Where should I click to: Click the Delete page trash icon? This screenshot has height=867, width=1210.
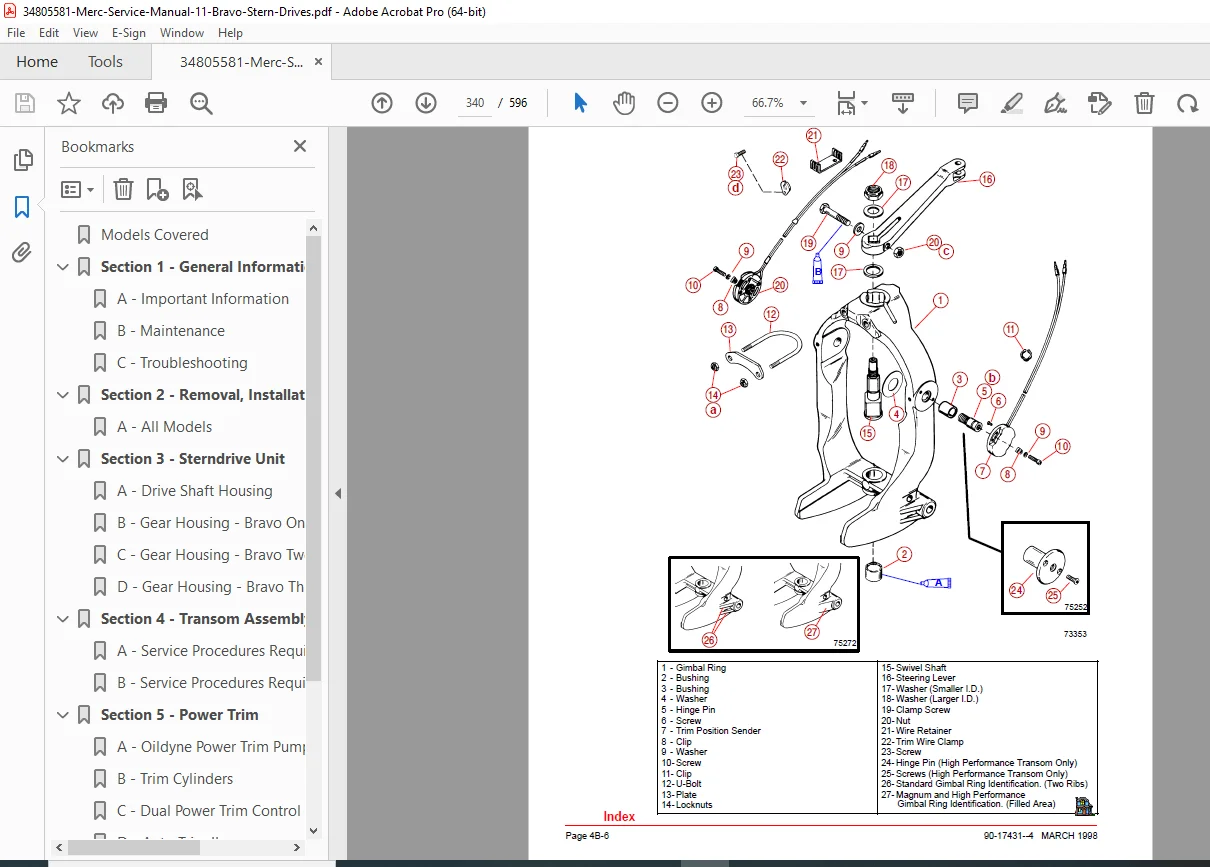tap(1144, 103)
